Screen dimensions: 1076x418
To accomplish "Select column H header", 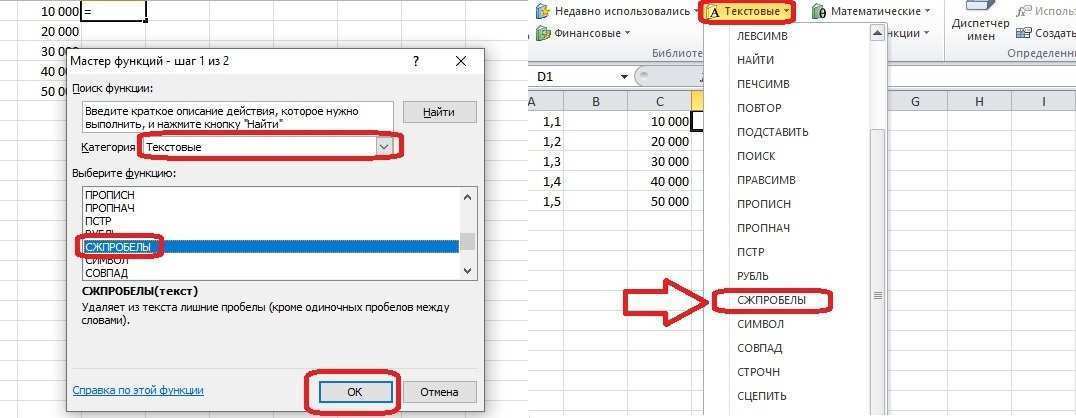I will click(x=979, y=102).
